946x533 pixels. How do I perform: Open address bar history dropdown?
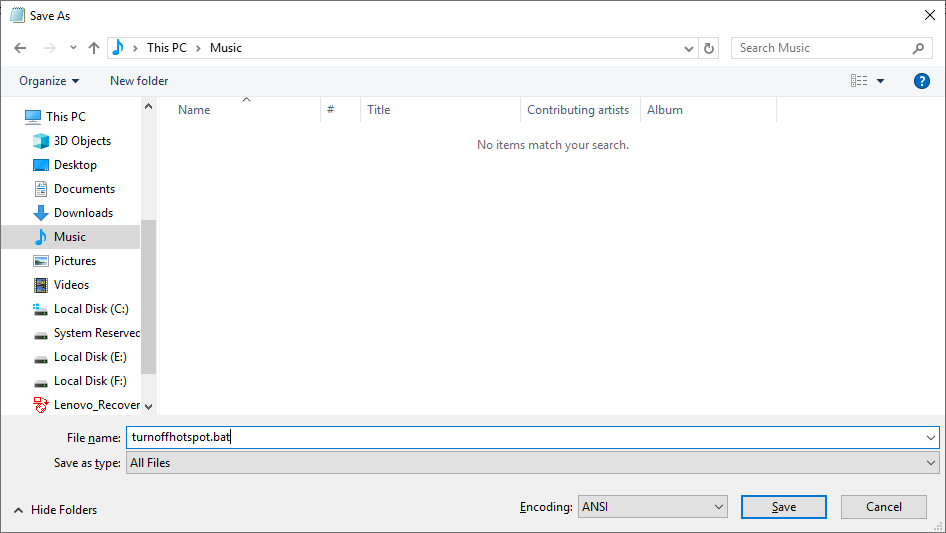(688, 48)
